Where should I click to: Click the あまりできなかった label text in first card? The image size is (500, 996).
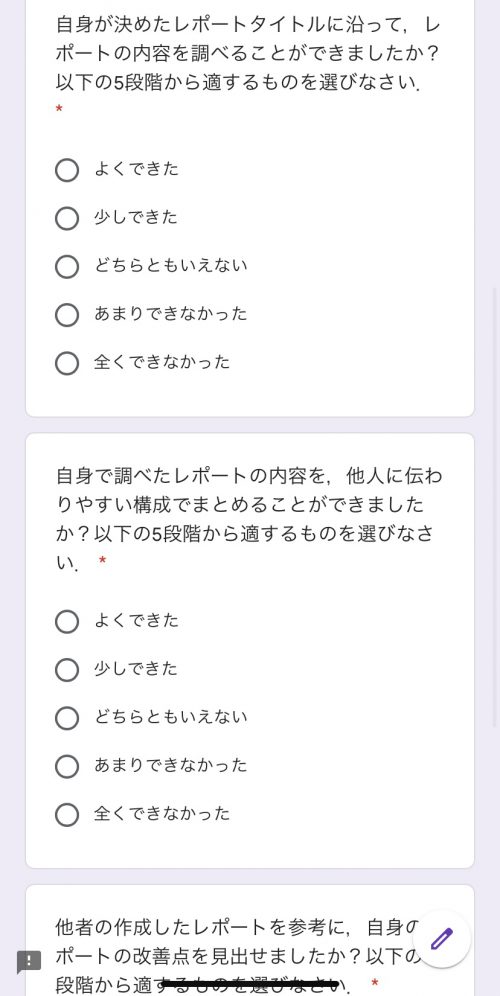coord(170,314)
